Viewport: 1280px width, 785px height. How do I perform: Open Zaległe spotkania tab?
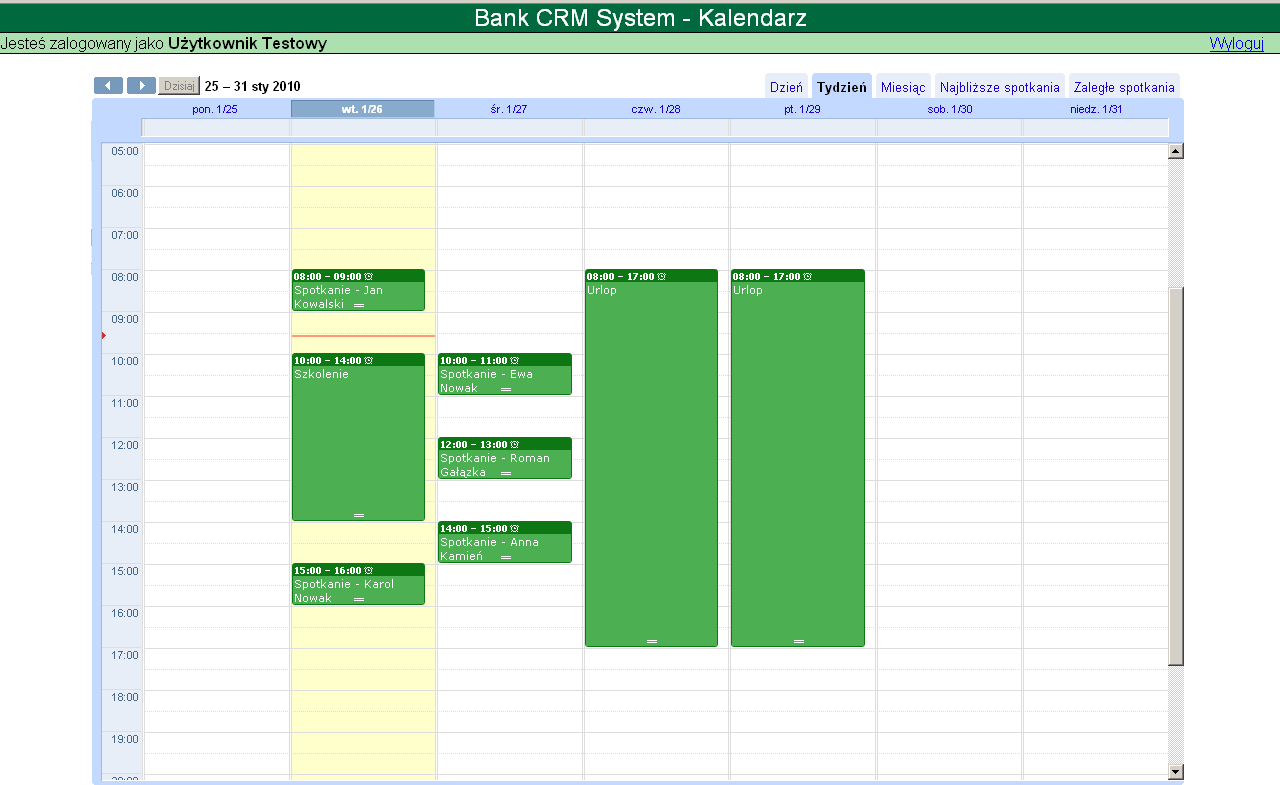click(x=1124, y=87)
